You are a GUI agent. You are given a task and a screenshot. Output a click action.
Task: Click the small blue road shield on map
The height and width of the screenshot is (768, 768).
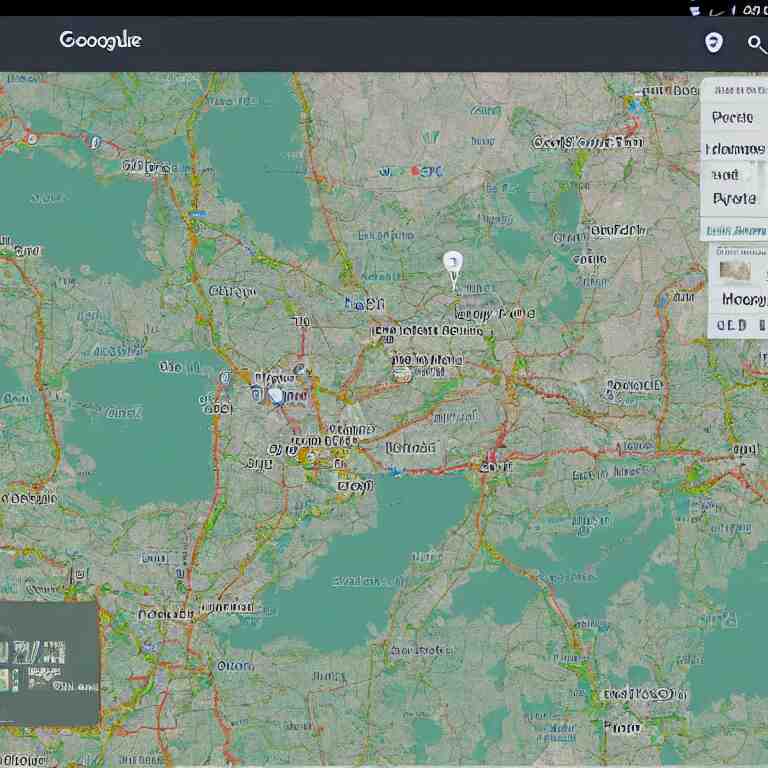point(198,214)
